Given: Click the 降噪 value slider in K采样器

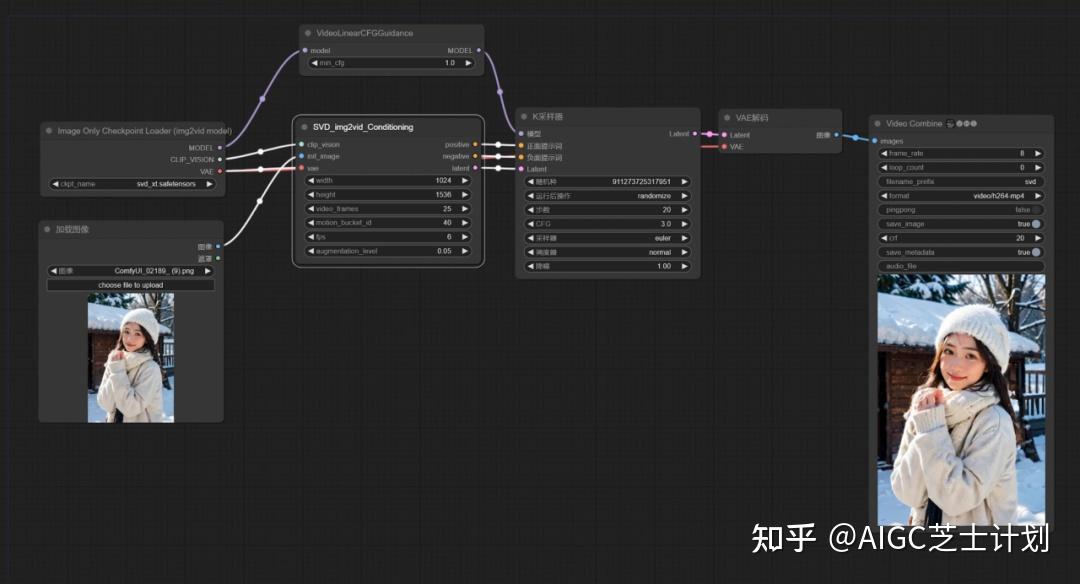Looking at the screenshot, I should click(x=605, y=266).
